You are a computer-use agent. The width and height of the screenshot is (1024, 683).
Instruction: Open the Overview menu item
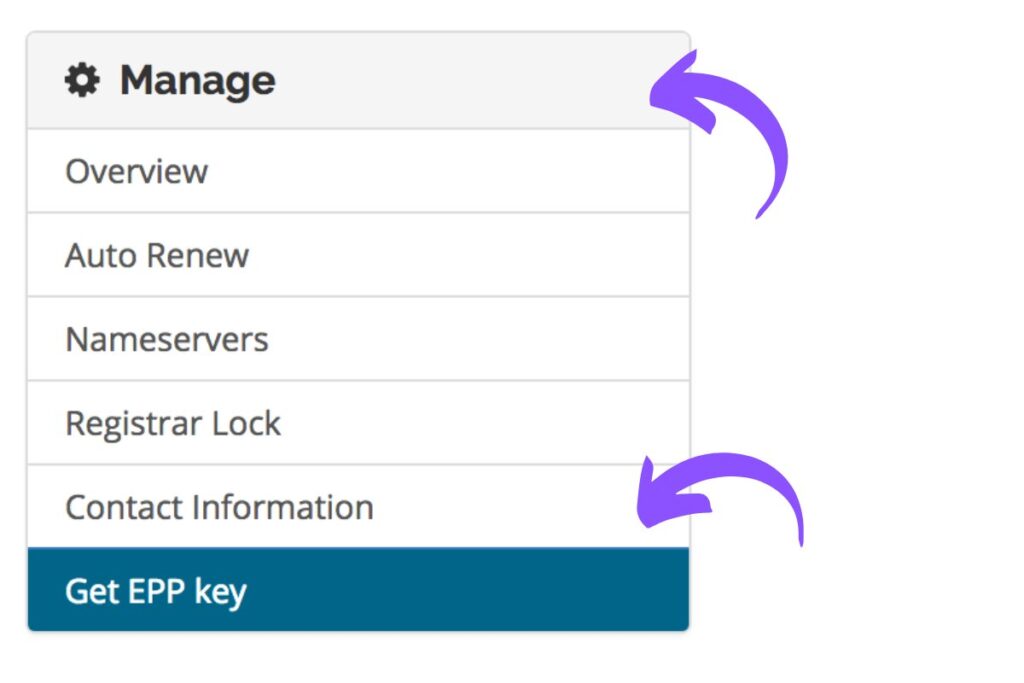136,171
